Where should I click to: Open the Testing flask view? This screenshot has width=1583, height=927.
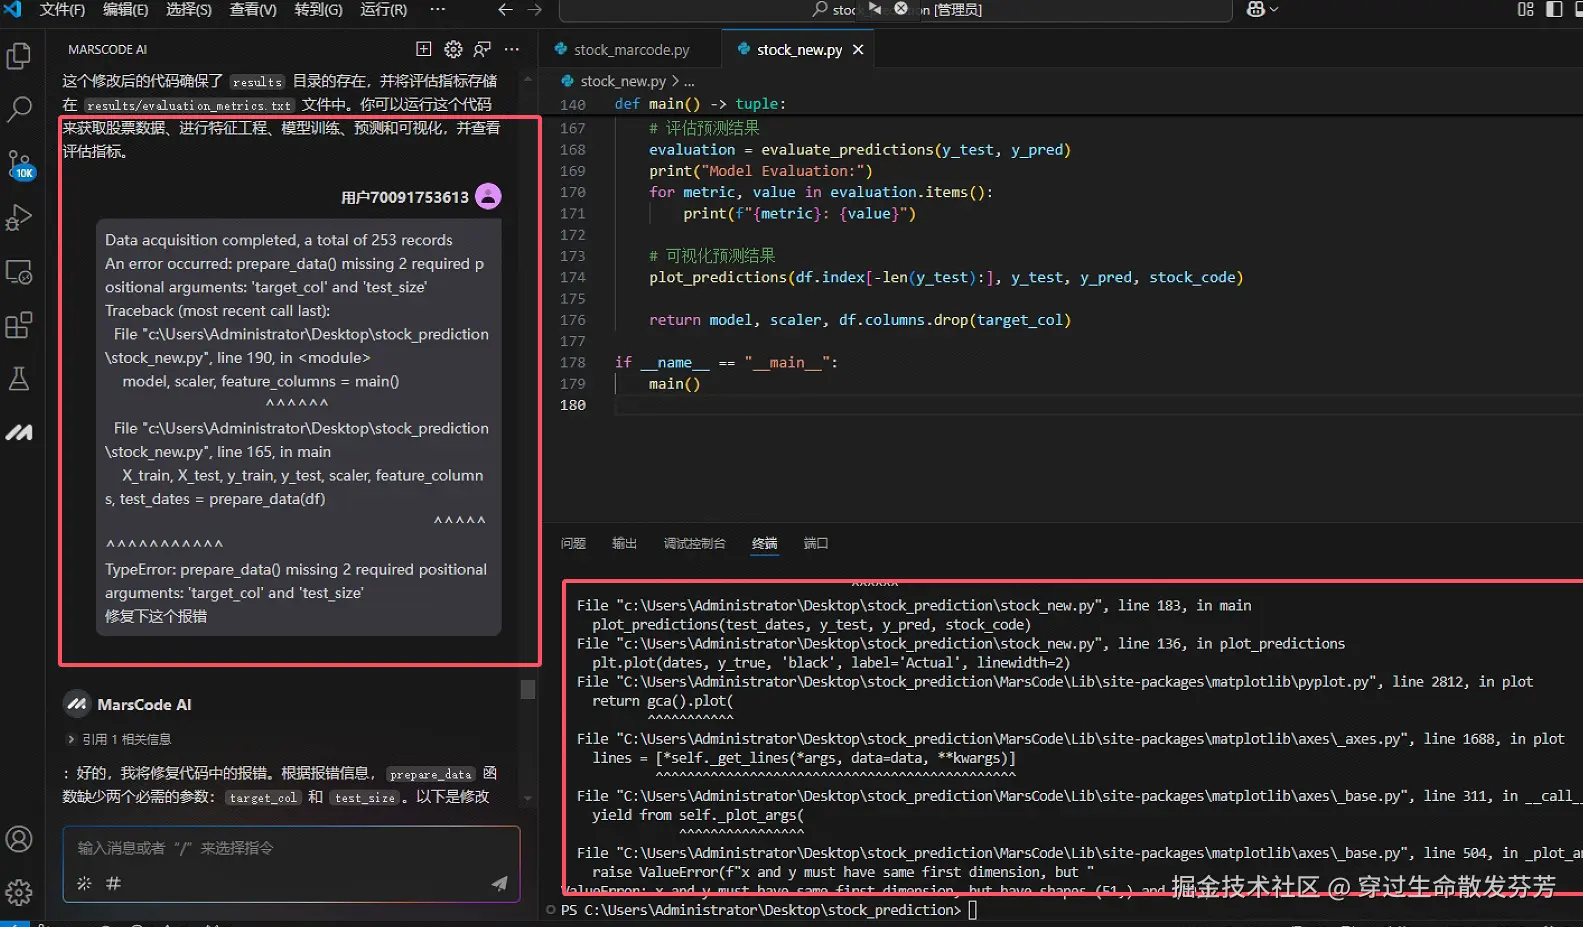coord(19,379)
